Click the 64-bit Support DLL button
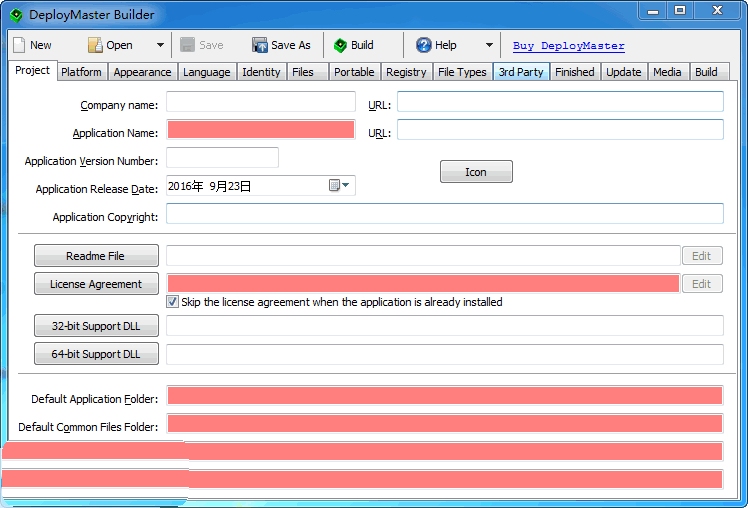The image size is (748, 508). pyautogui.click(x=96, y=354)
